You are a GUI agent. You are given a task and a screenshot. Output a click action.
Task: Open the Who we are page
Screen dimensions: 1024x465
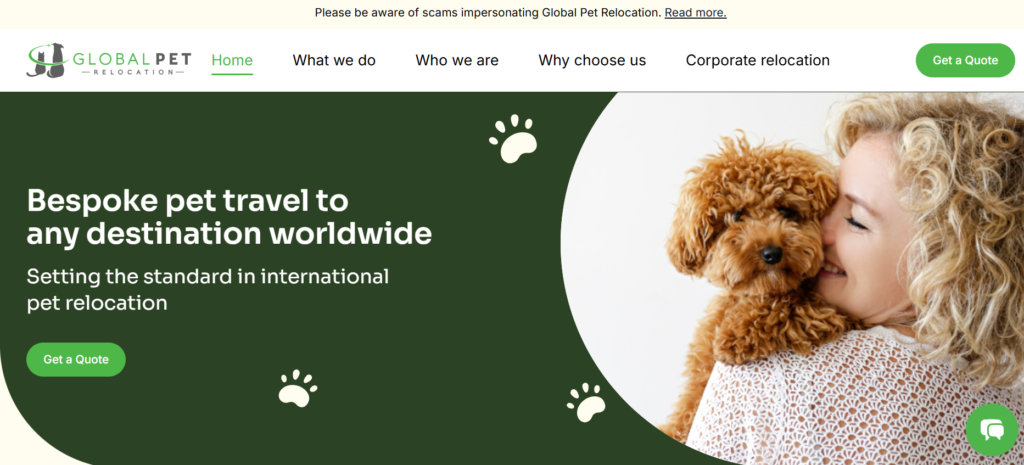[x=456, y=60]
